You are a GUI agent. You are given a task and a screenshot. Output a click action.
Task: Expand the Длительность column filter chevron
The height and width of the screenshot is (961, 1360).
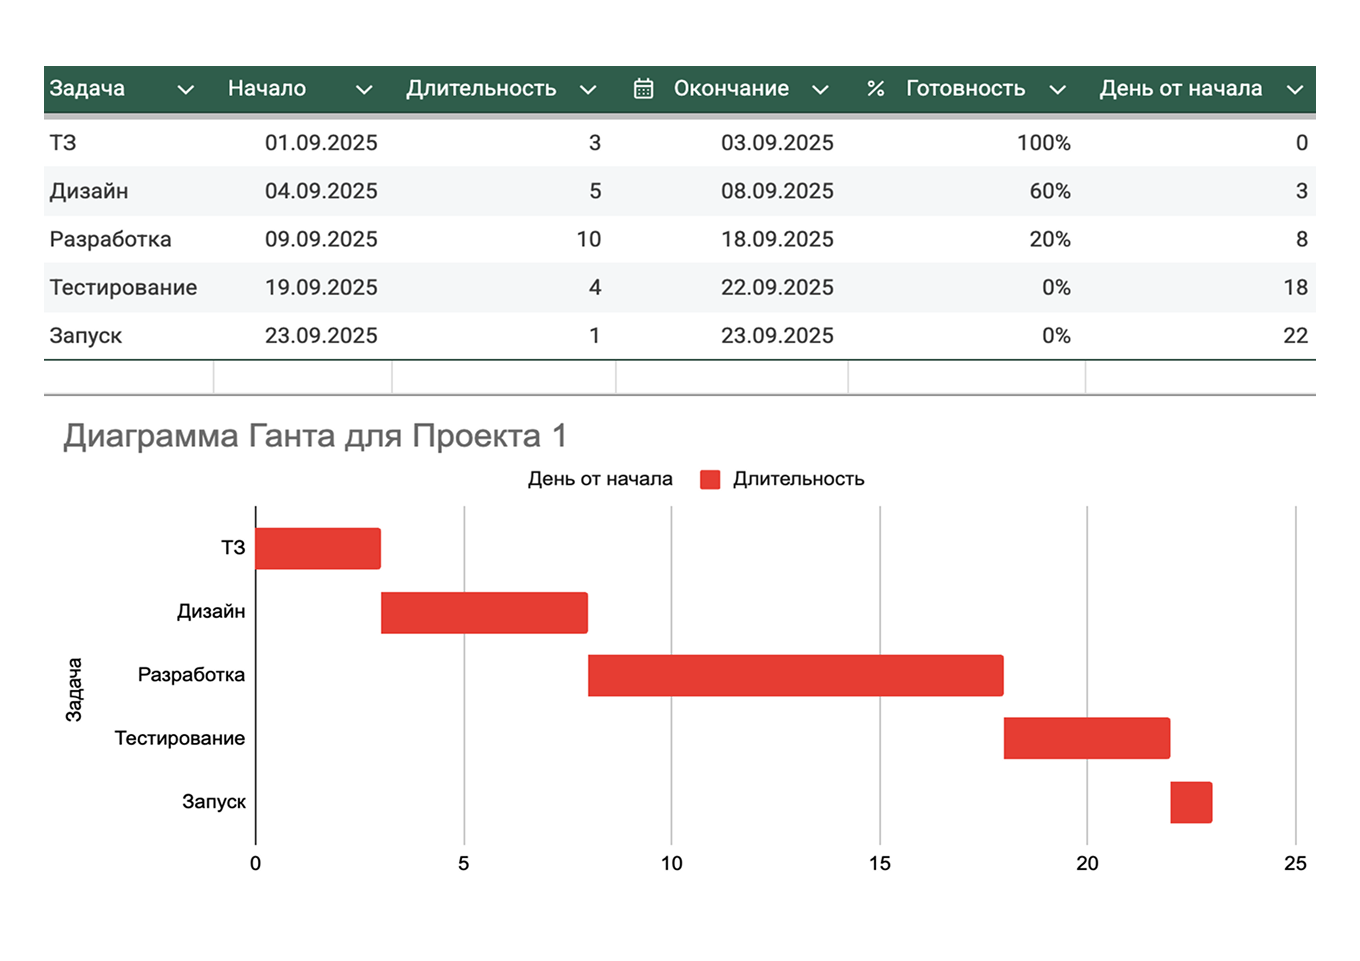point(588,90)
